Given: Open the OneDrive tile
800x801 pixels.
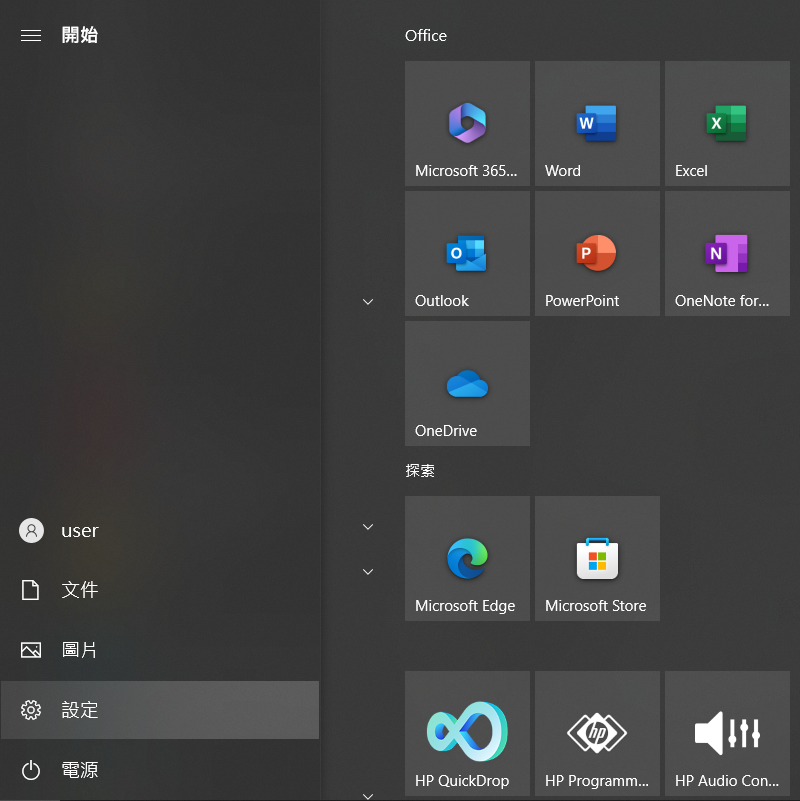Looking at the screenshot, I should (467, 383).
